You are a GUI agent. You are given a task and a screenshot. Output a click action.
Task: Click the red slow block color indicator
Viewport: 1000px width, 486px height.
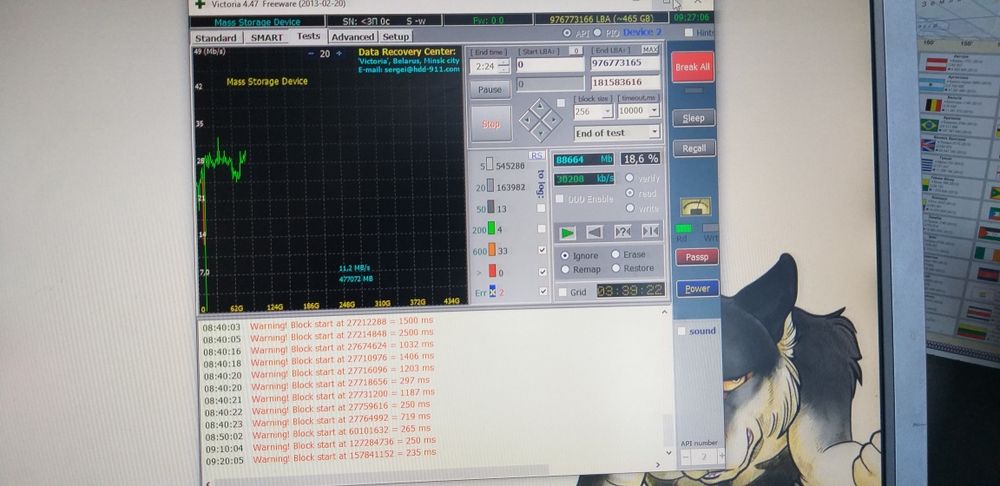pyautogui.click(x=492, y=271)
